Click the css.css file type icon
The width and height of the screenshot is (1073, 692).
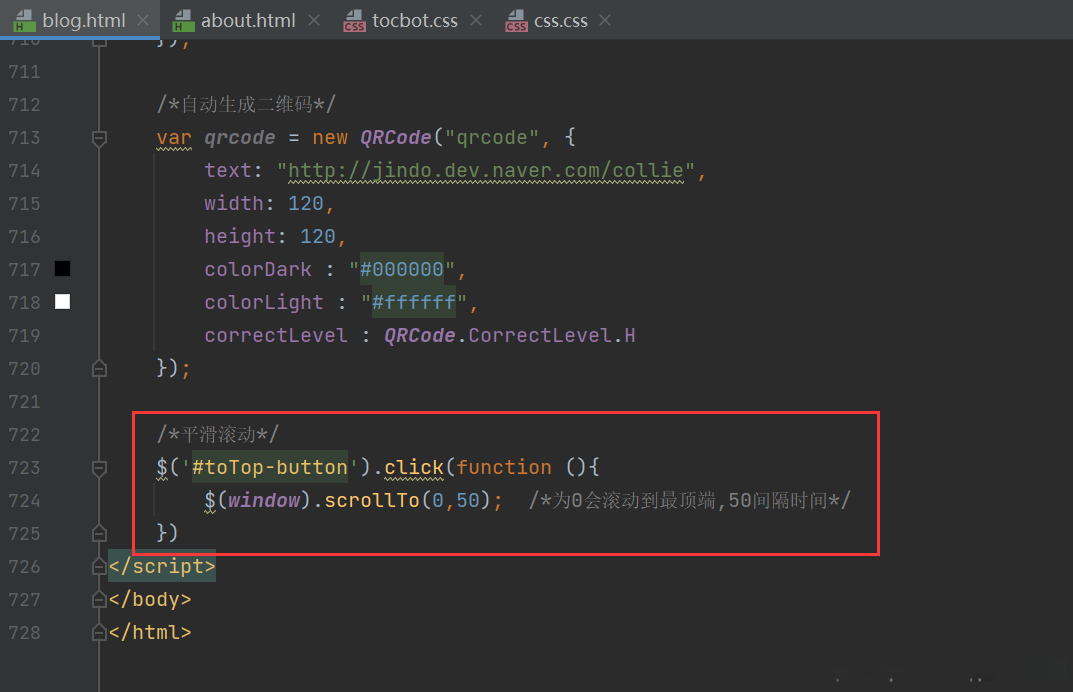(516, 21)
